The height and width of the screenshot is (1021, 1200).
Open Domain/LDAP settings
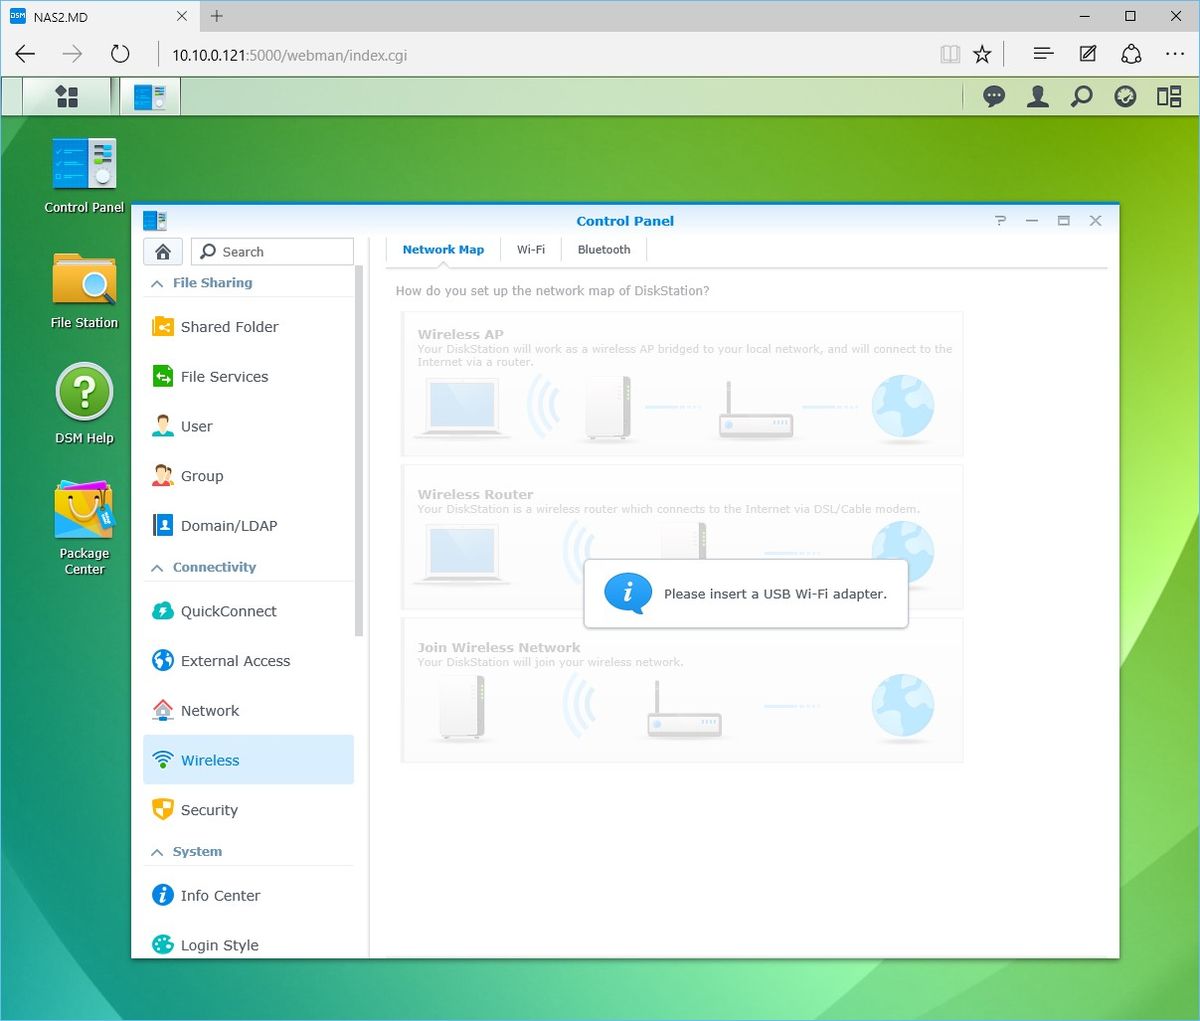249,526
